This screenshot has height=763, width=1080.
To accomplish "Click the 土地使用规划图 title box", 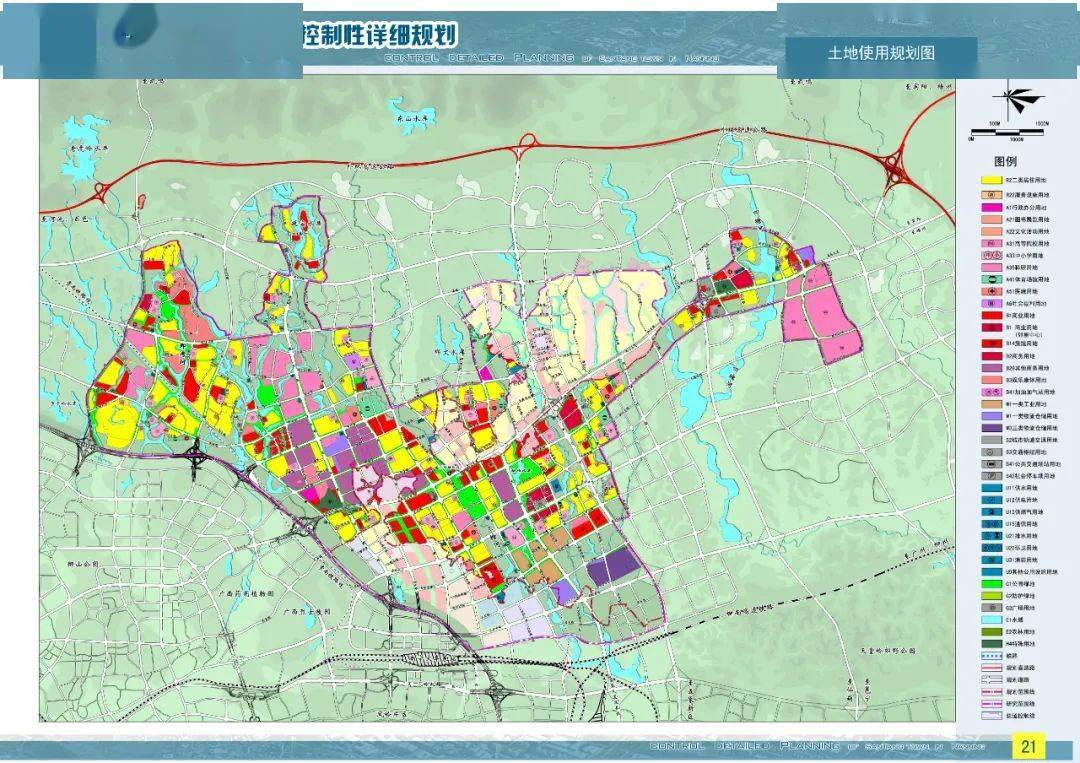I will (x=880, y=53).
